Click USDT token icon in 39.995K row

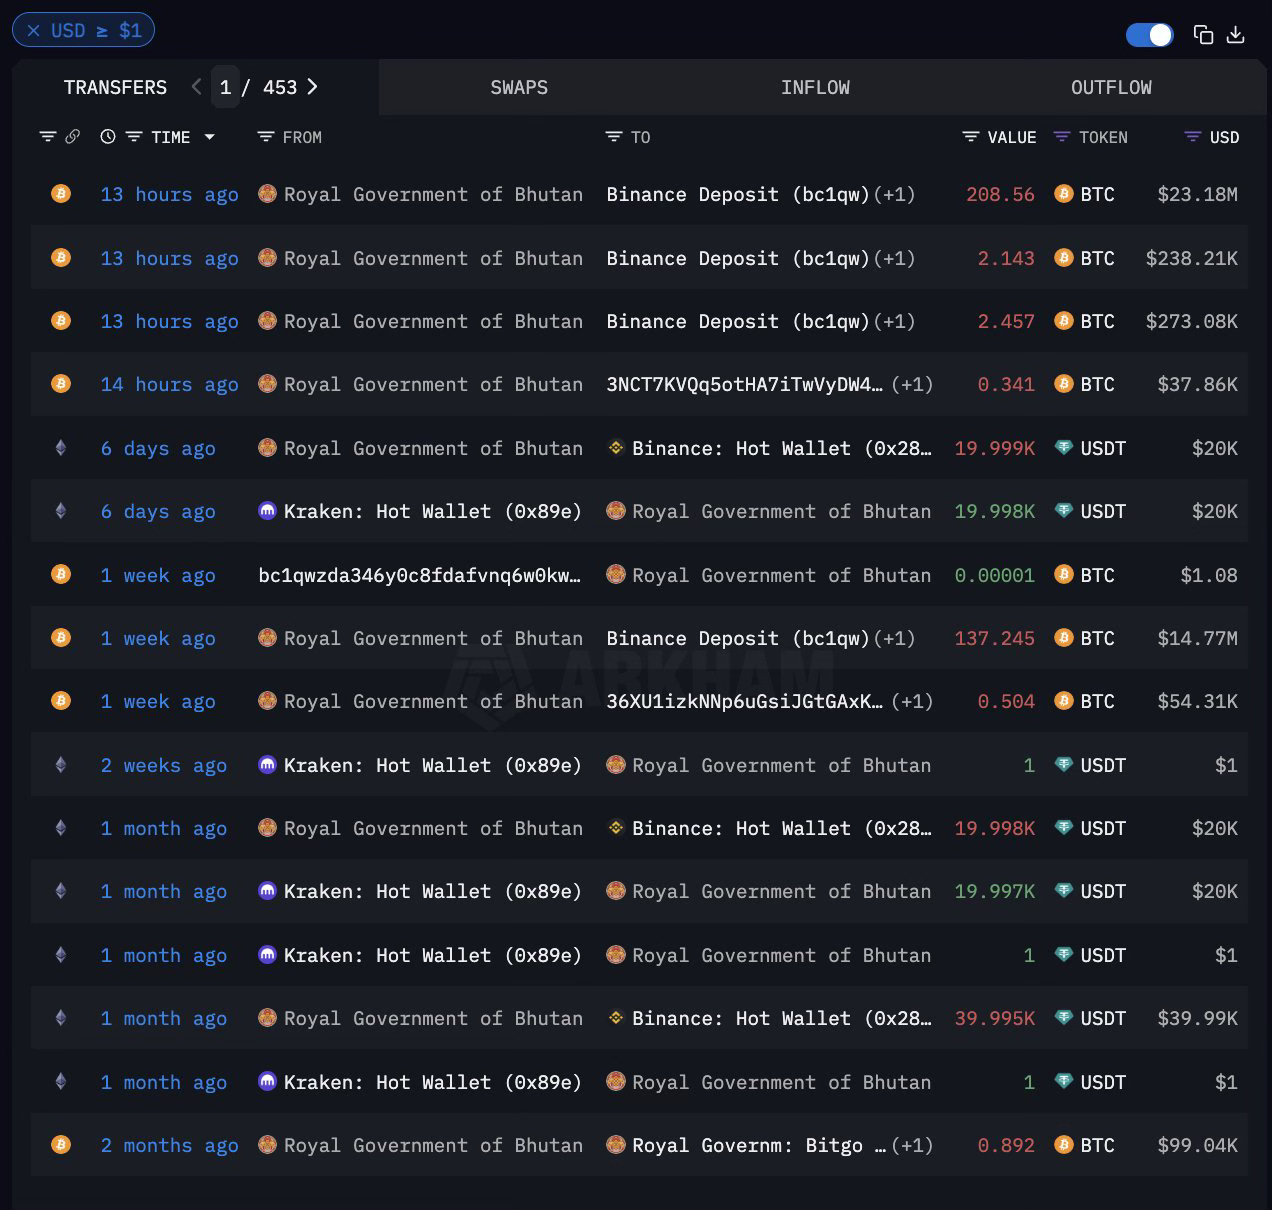pos(1064,1018)
